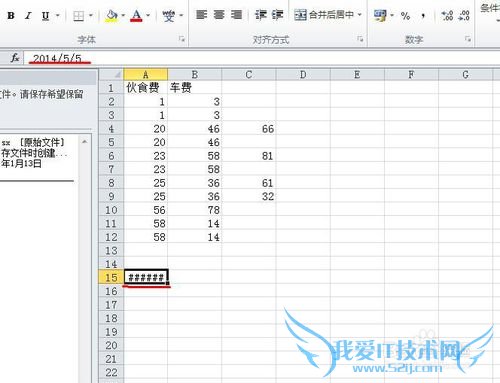Viewport: 500px width, 383px height.
Task: Open underline style dropdown arrow
Action: pos(58,15)
